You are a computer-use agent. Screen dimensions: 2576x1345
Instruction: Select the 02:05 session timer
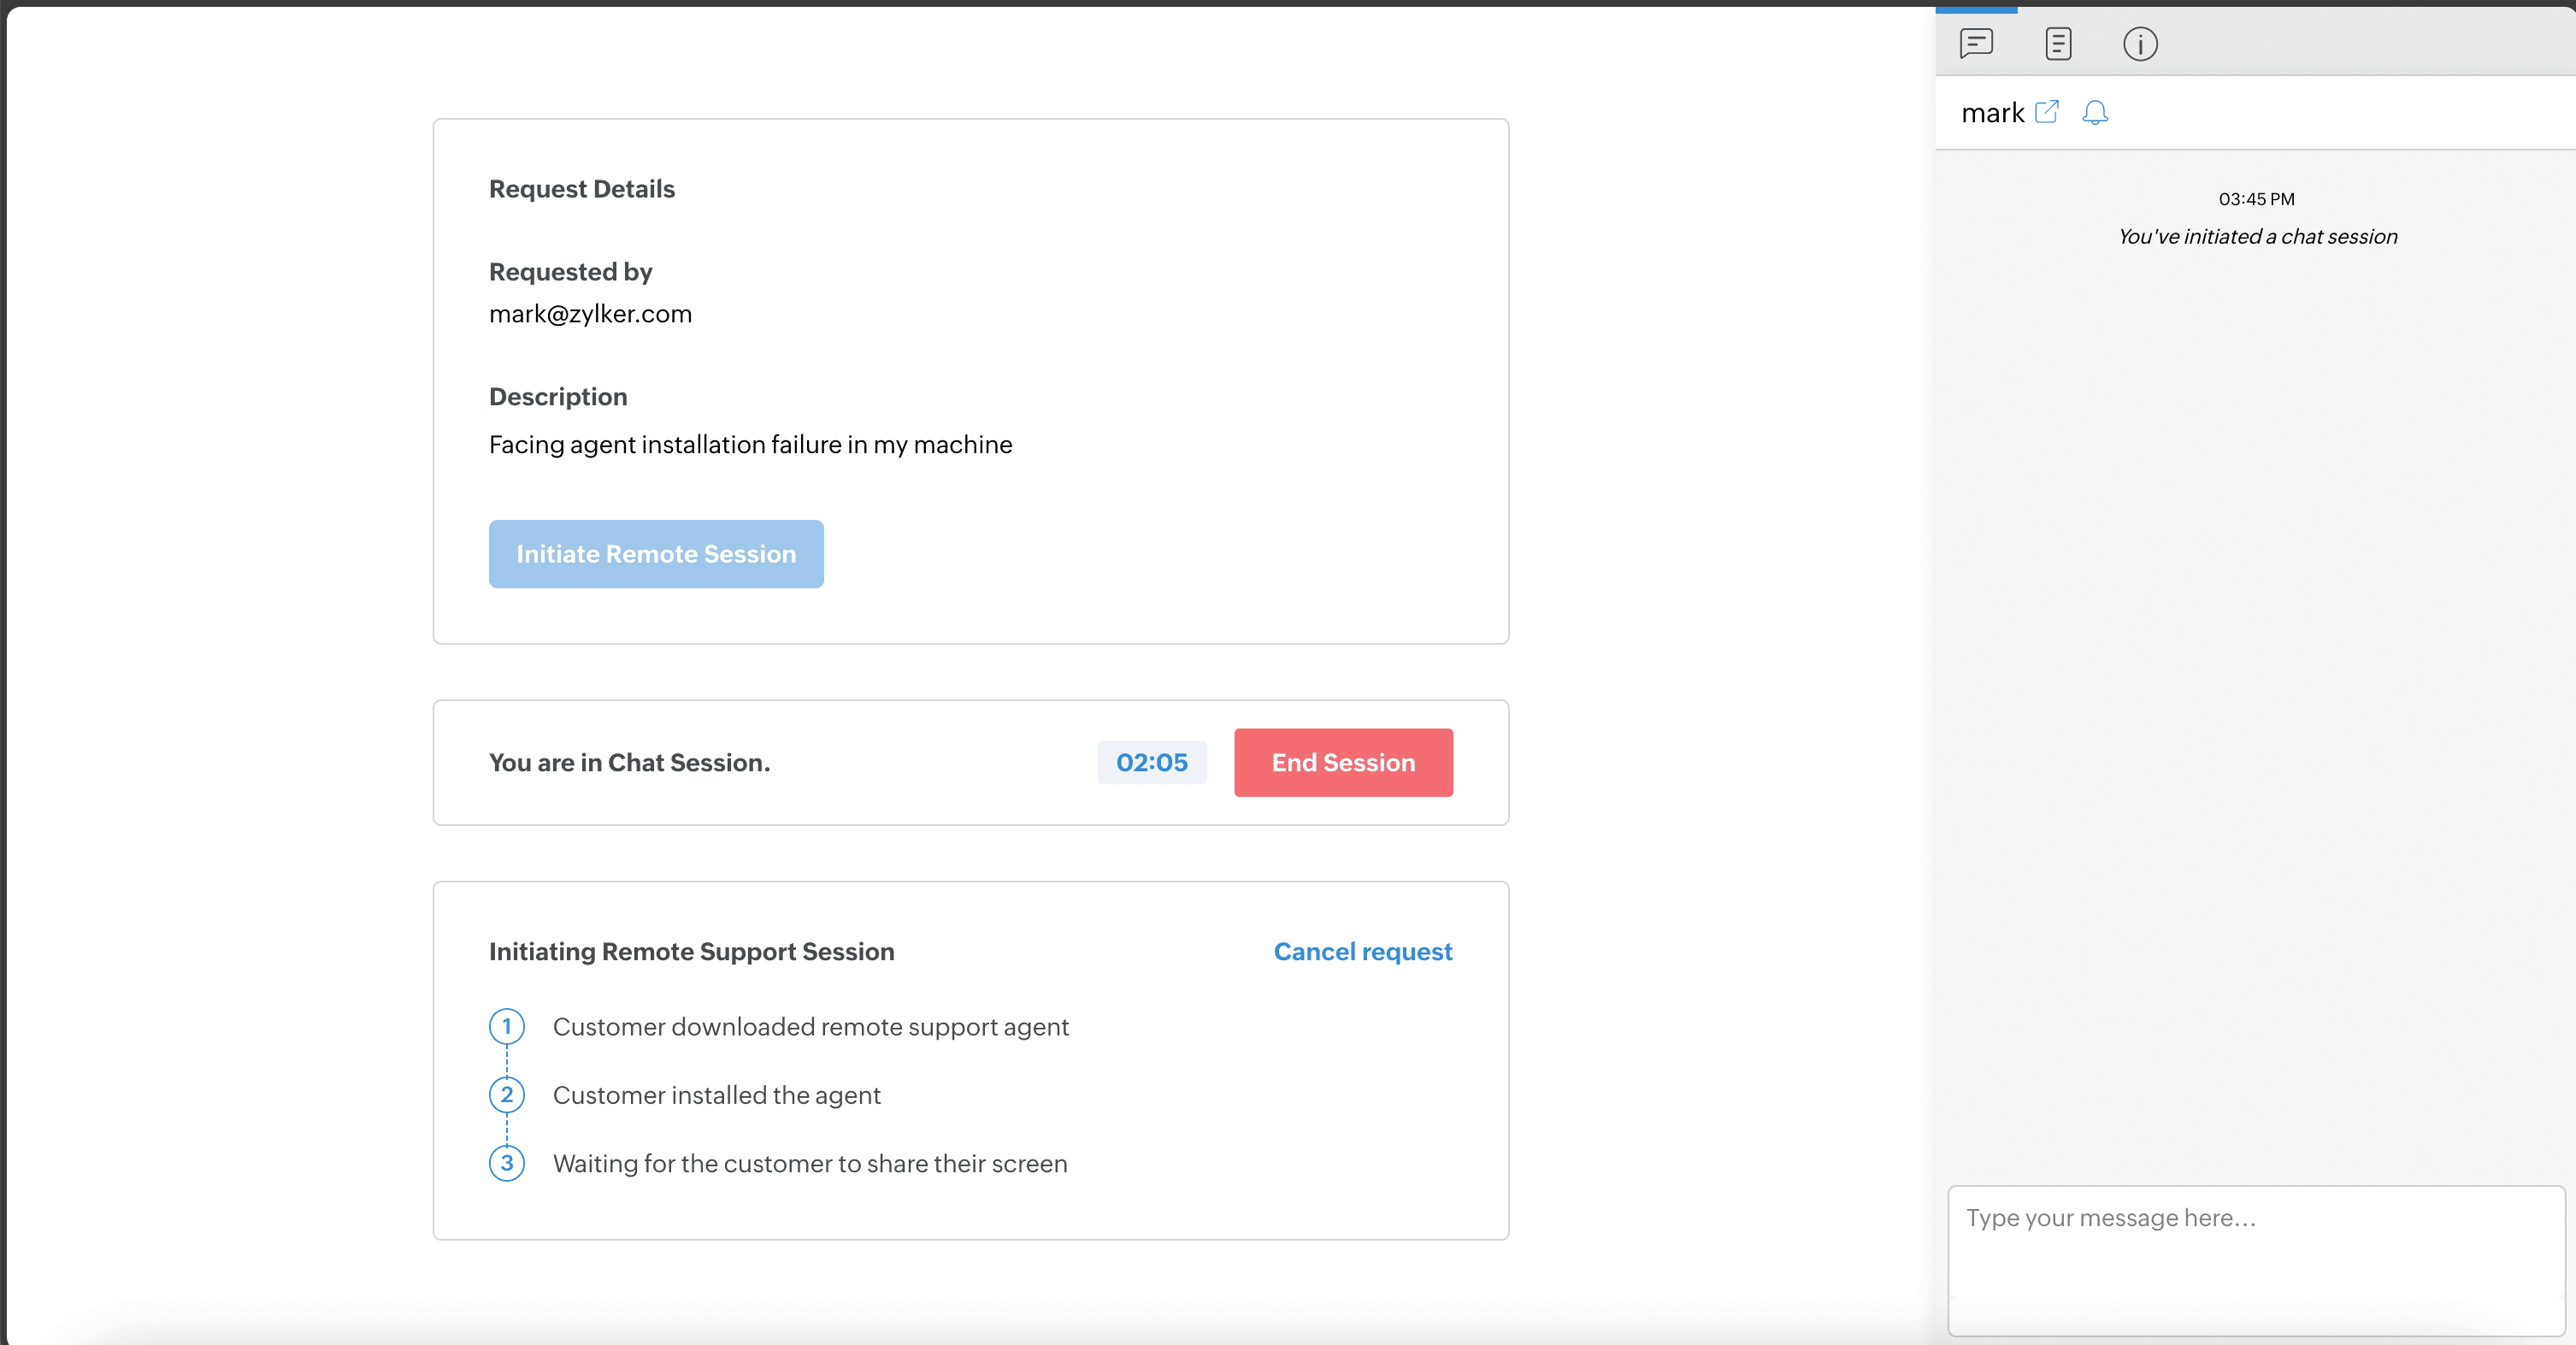pyautogui.click(x=1152, y=762)
